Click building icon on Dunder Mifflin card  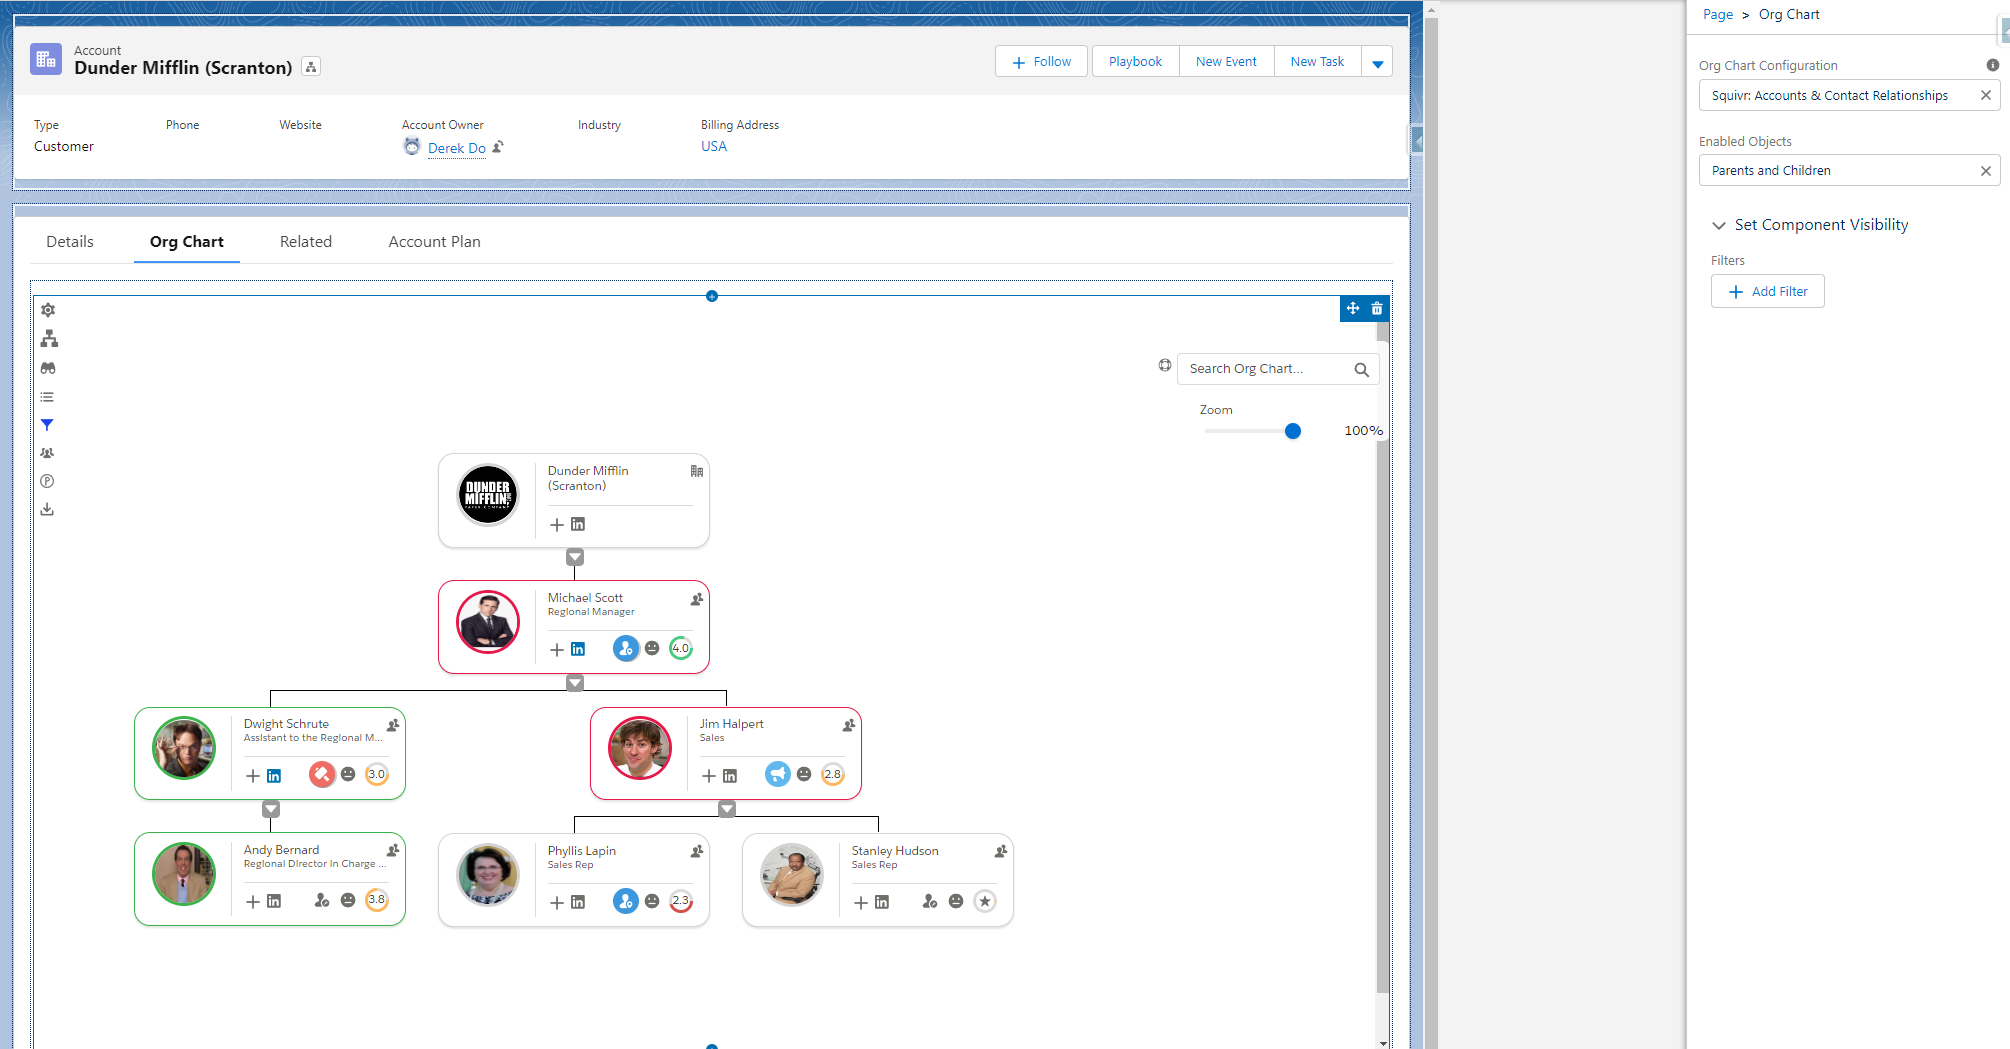tap(697, 471)
